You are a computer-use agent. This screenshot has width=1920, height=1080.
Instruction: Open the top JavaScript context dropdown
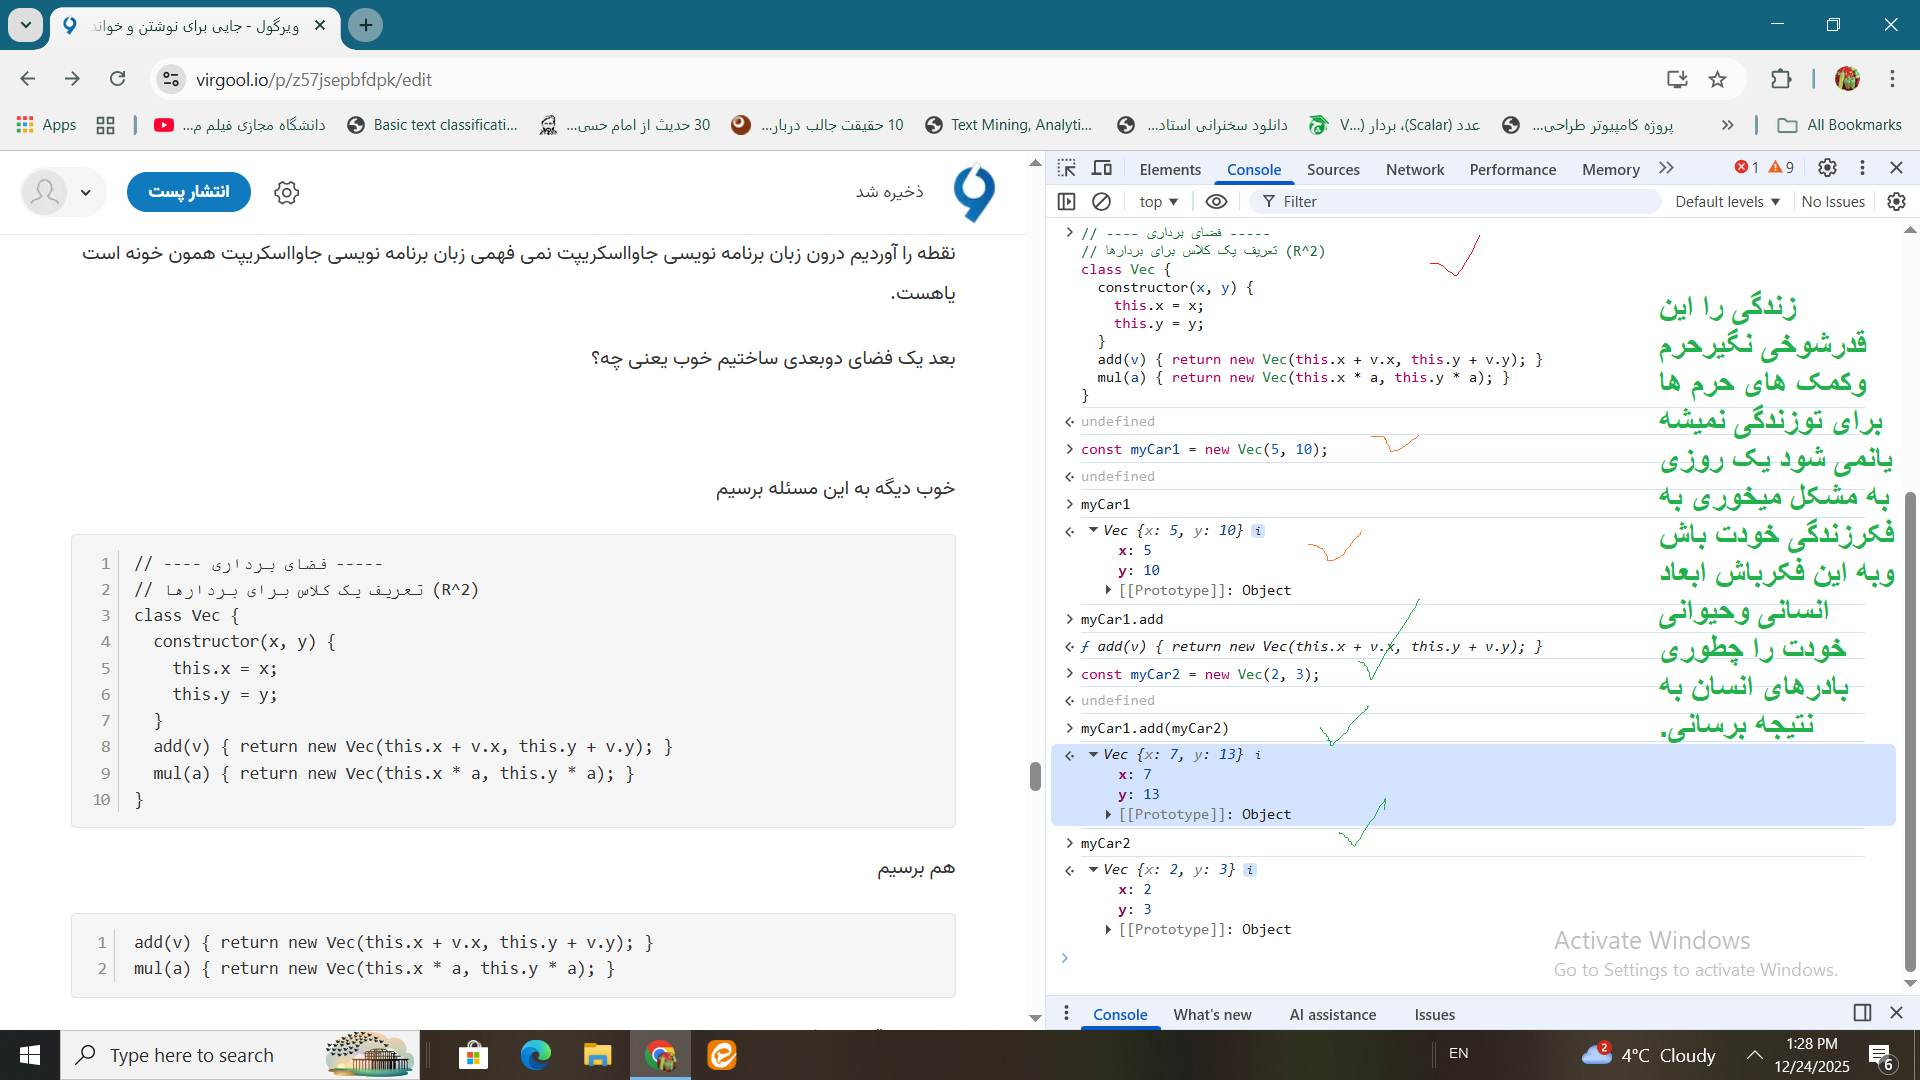coord(1158,202)
